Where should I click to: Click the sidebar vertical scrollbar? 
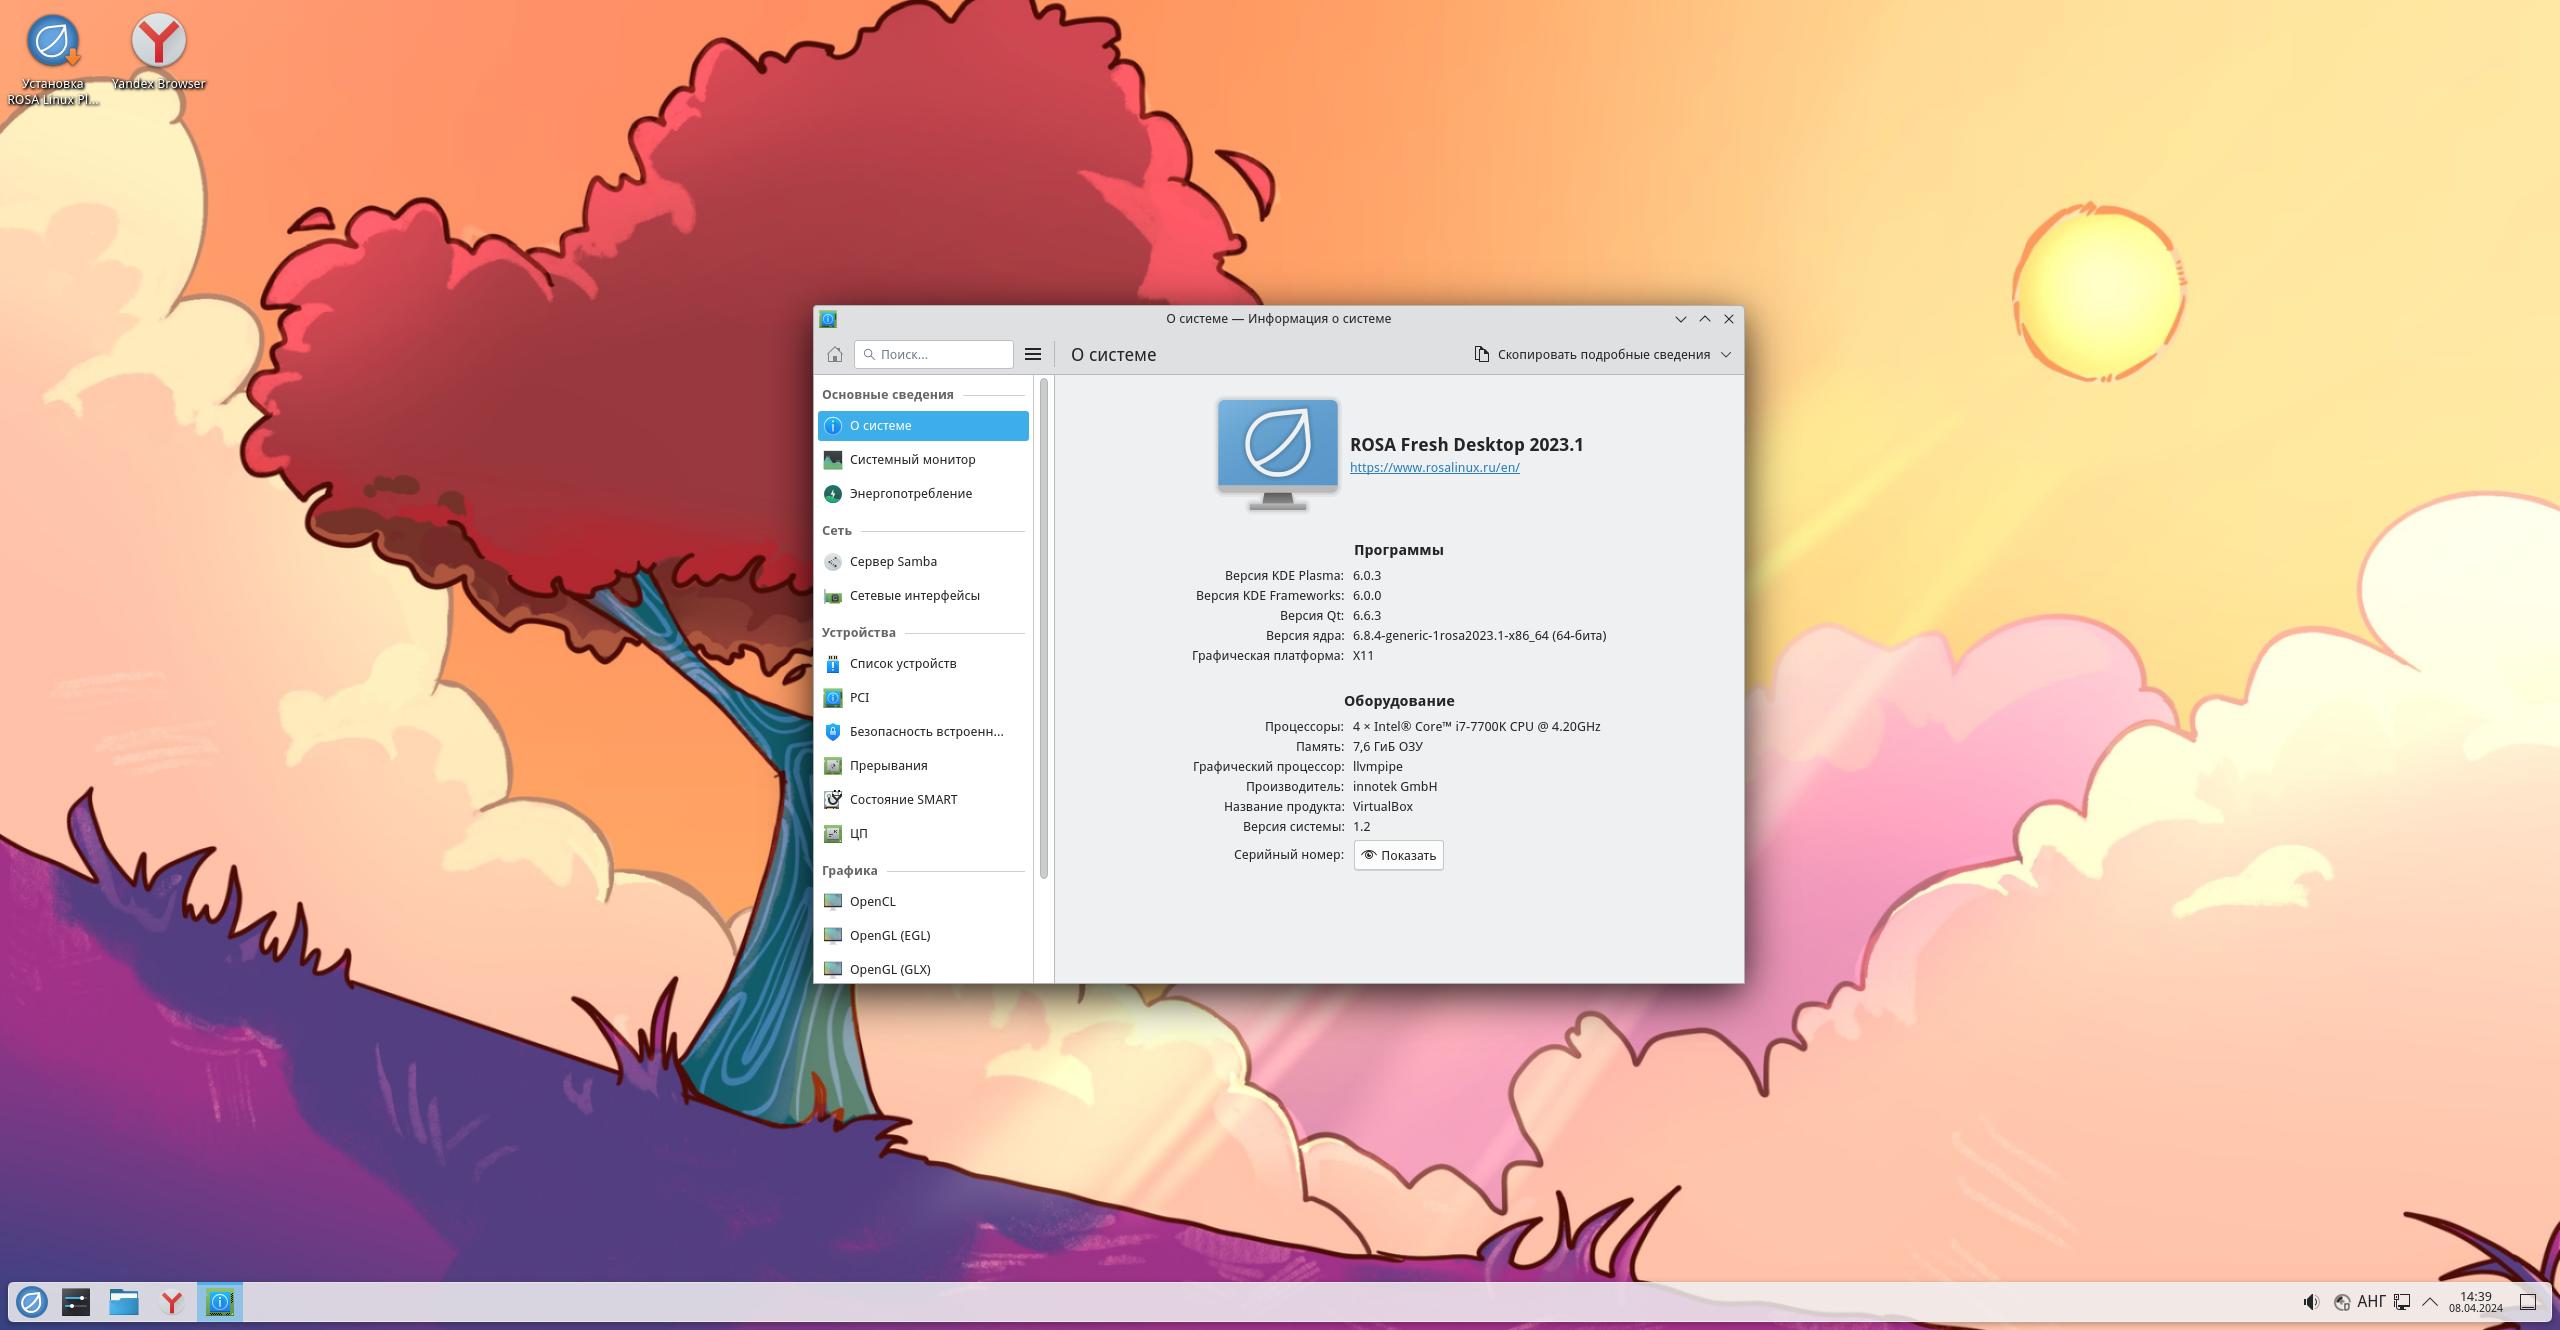click(1044, 630)
